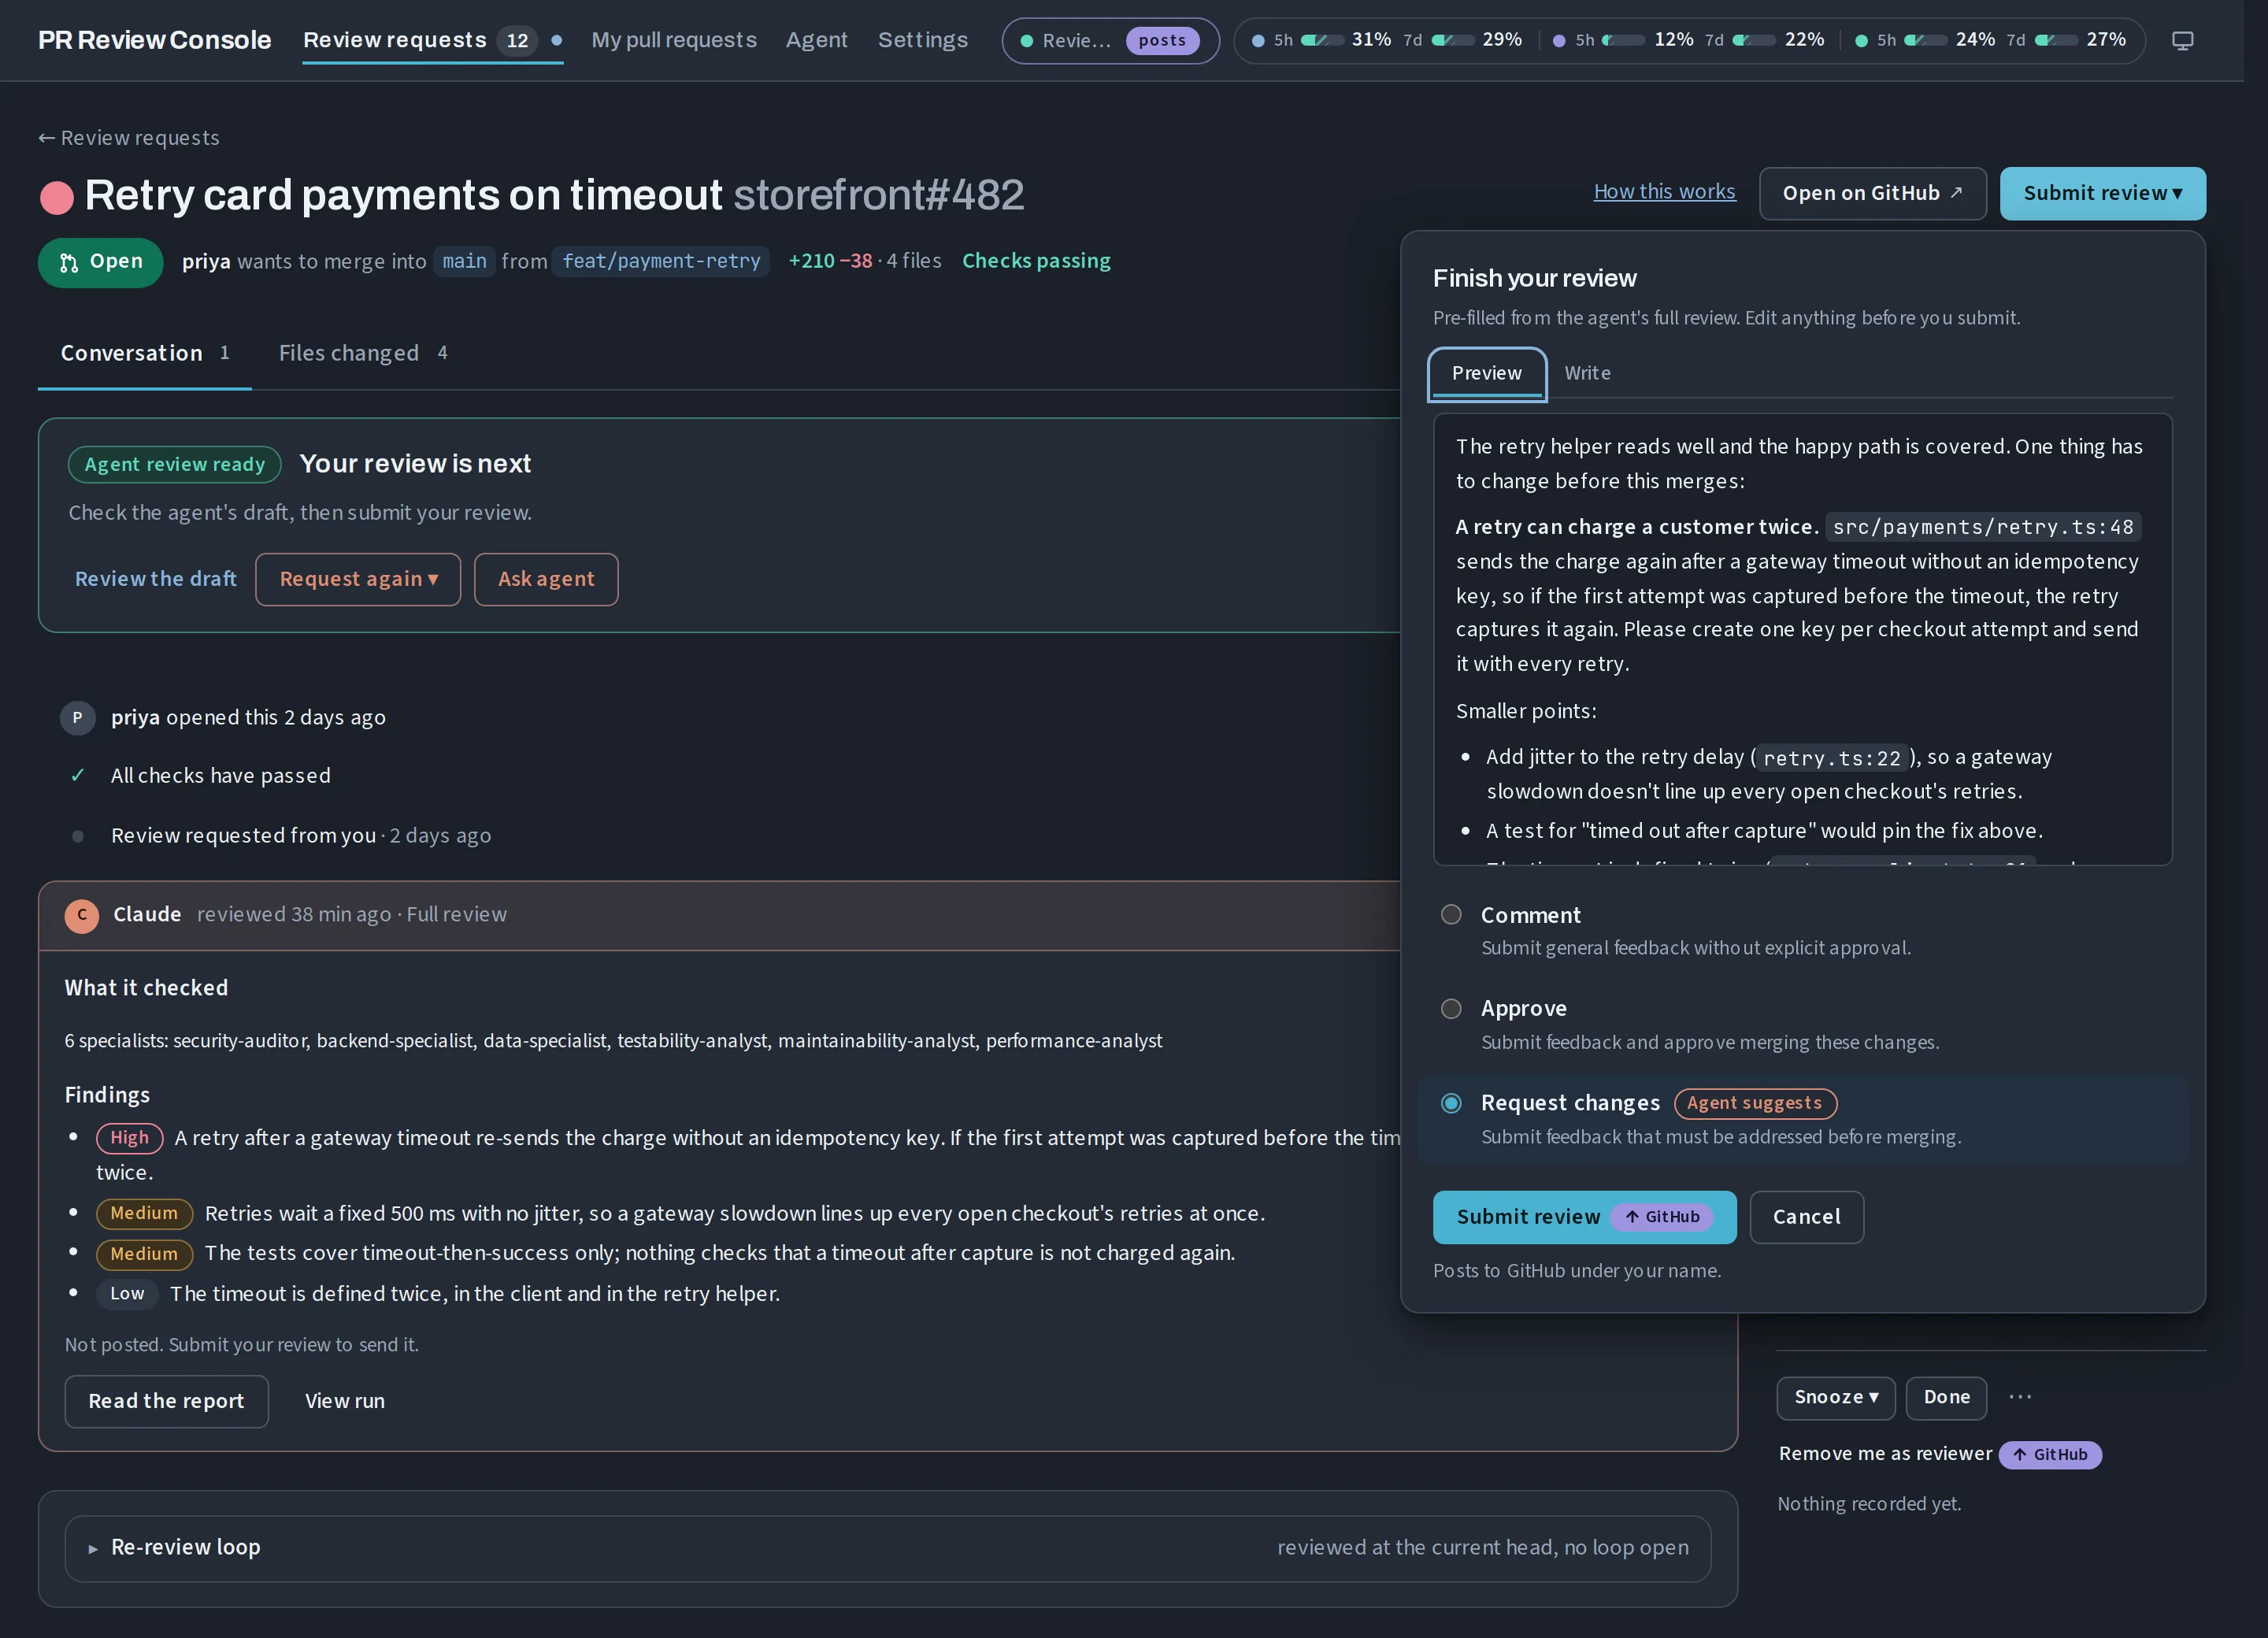Click the Agent suggests tag
Image resolution: width=2268 pixels, height=1638 pixels.
tap(1755, 1104)
